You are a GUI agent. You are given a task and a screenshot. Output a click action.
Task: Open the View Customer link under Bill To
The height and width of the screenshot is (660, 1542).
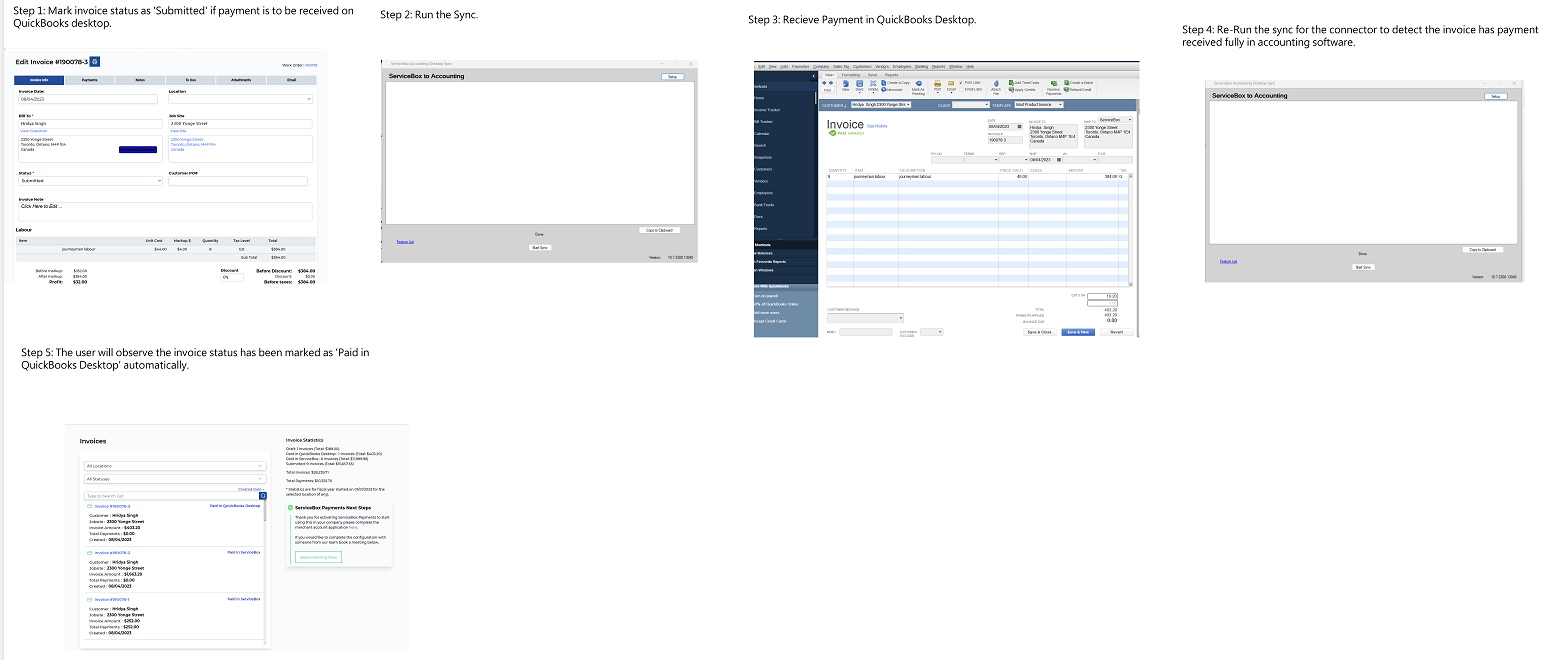[33, 131]
